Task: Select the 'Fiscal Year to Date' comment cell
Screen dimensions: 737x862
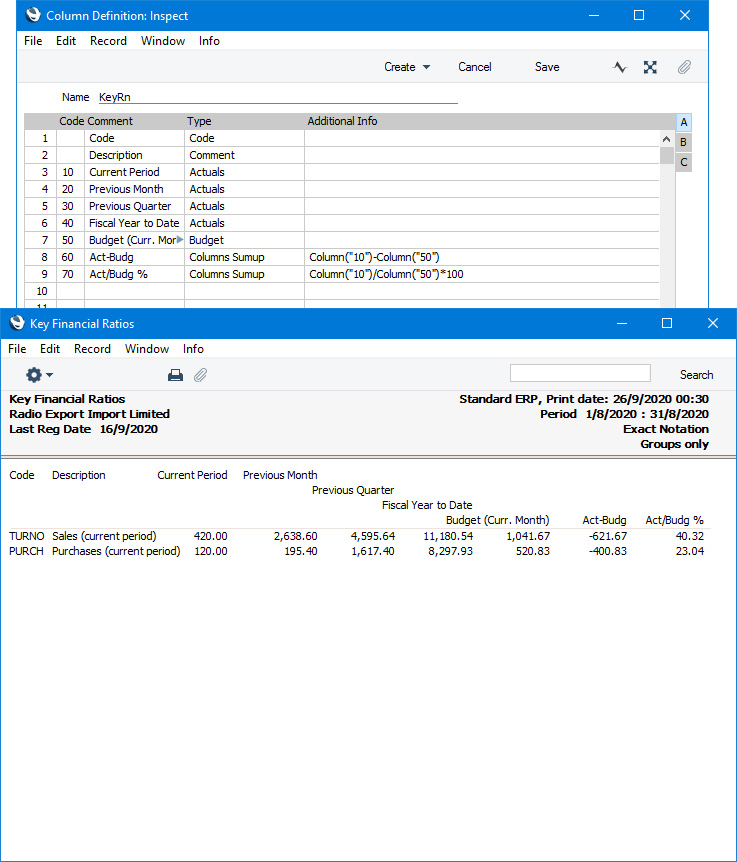Action: [134, 223]
